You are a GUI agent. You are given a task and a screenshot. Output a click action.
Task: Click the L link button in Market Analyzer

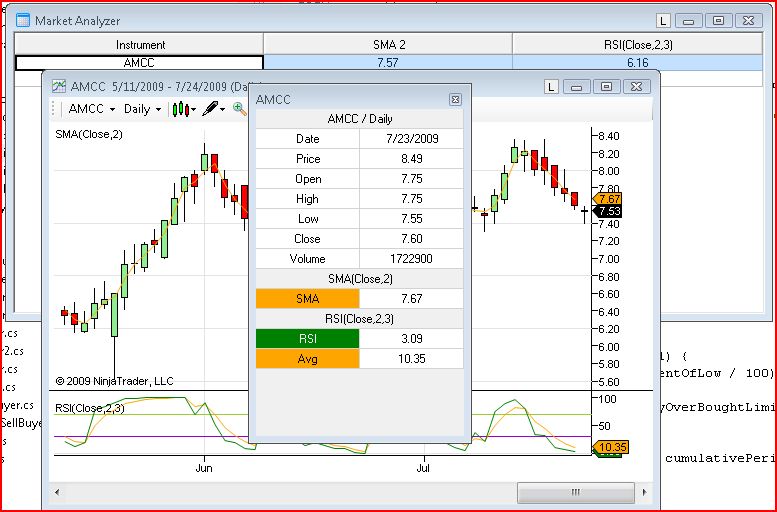pyautogui.click(x=664, y=21)
